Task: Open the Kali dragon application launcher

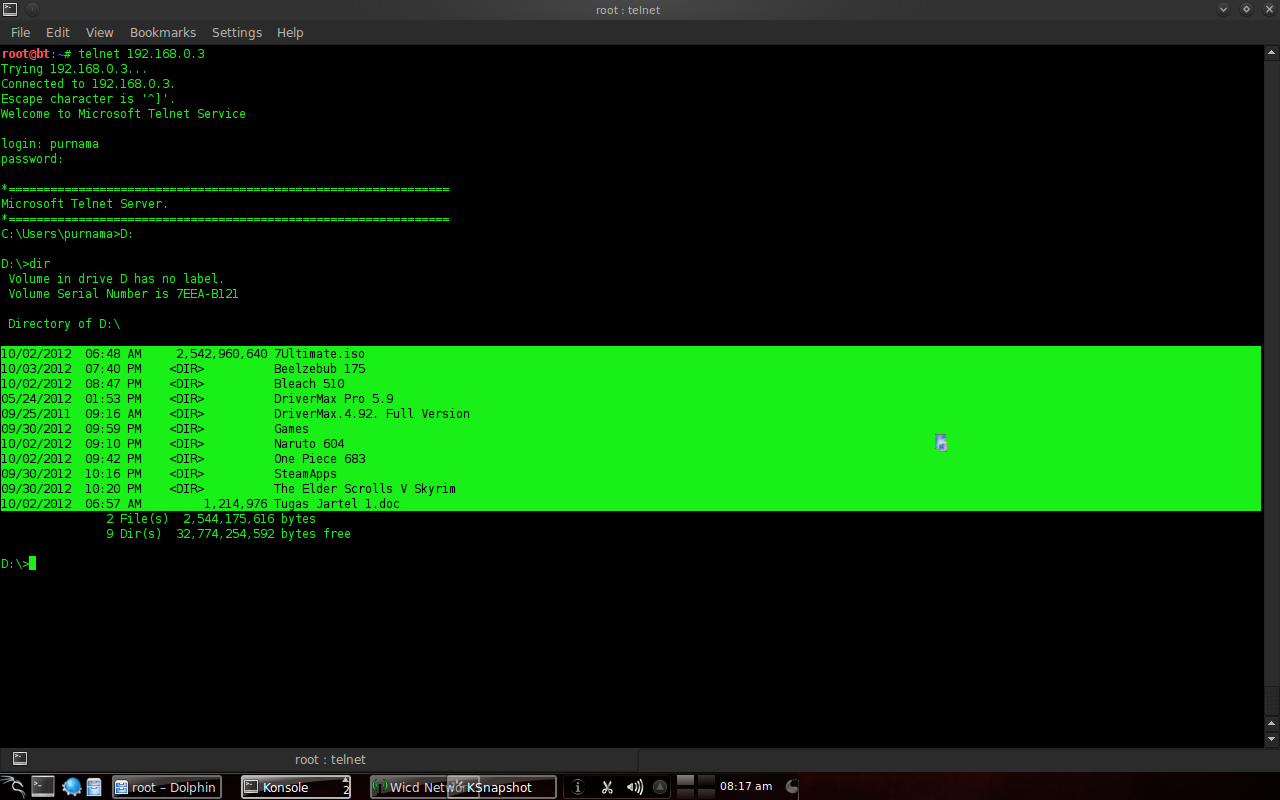Action: [x=12, y=787]
